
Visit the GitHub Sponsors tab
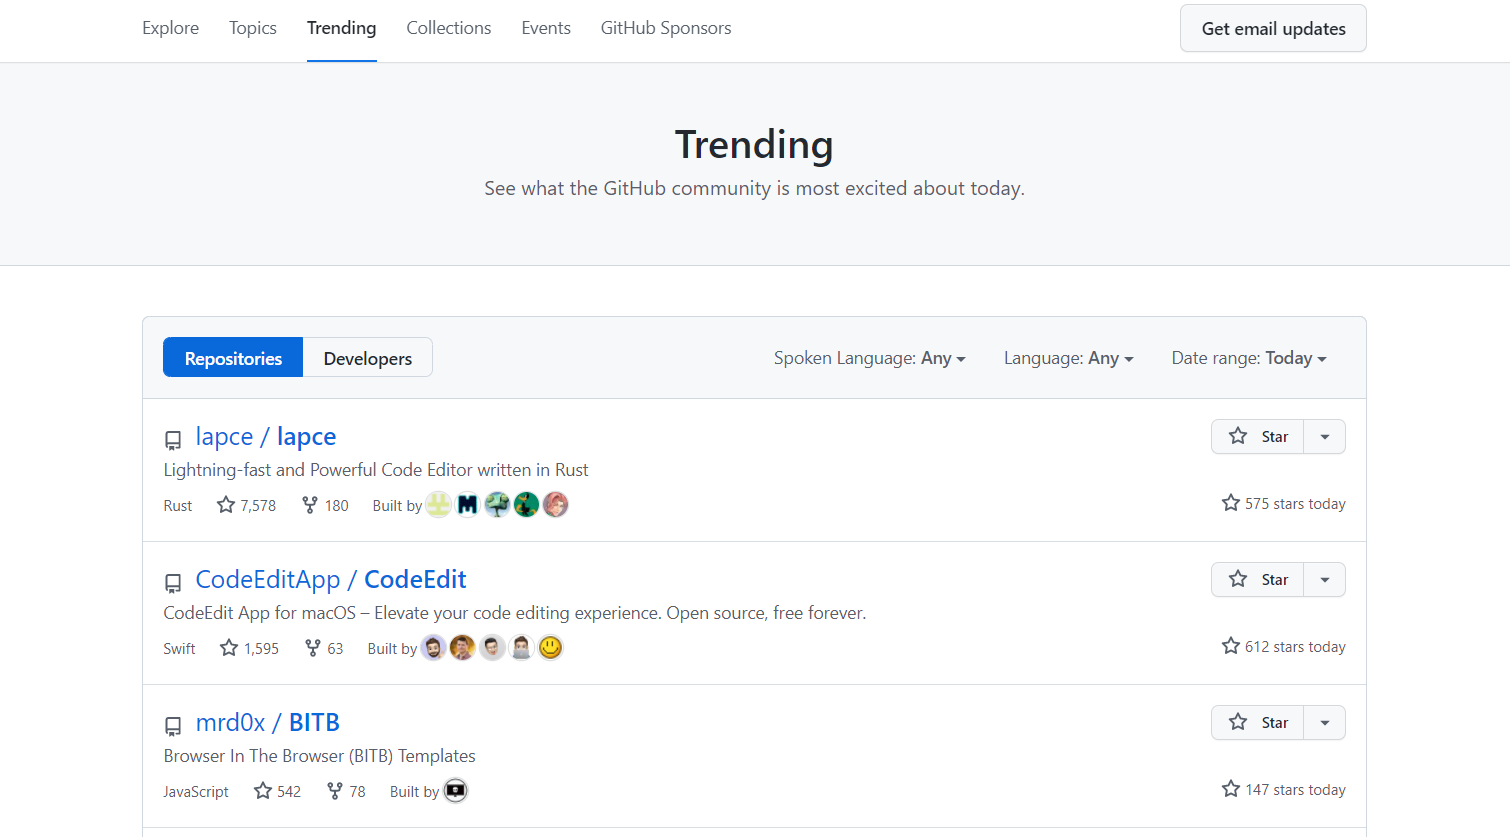click(x=666, y=28)
